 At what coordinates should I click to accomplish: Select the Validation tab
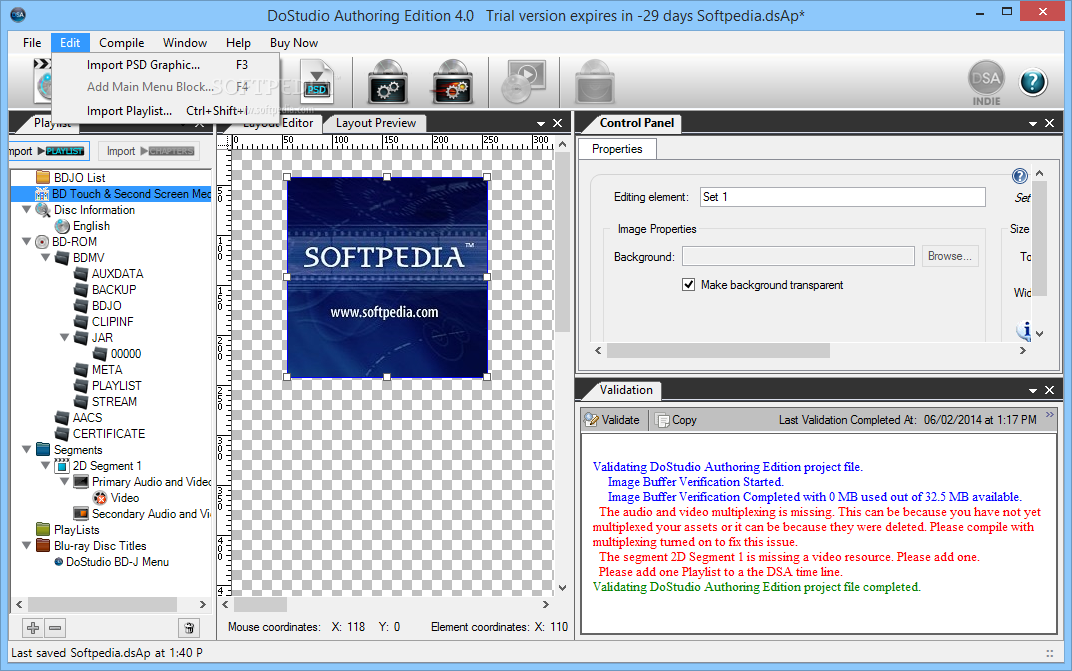pyautogui.click(x=626, y=390)
